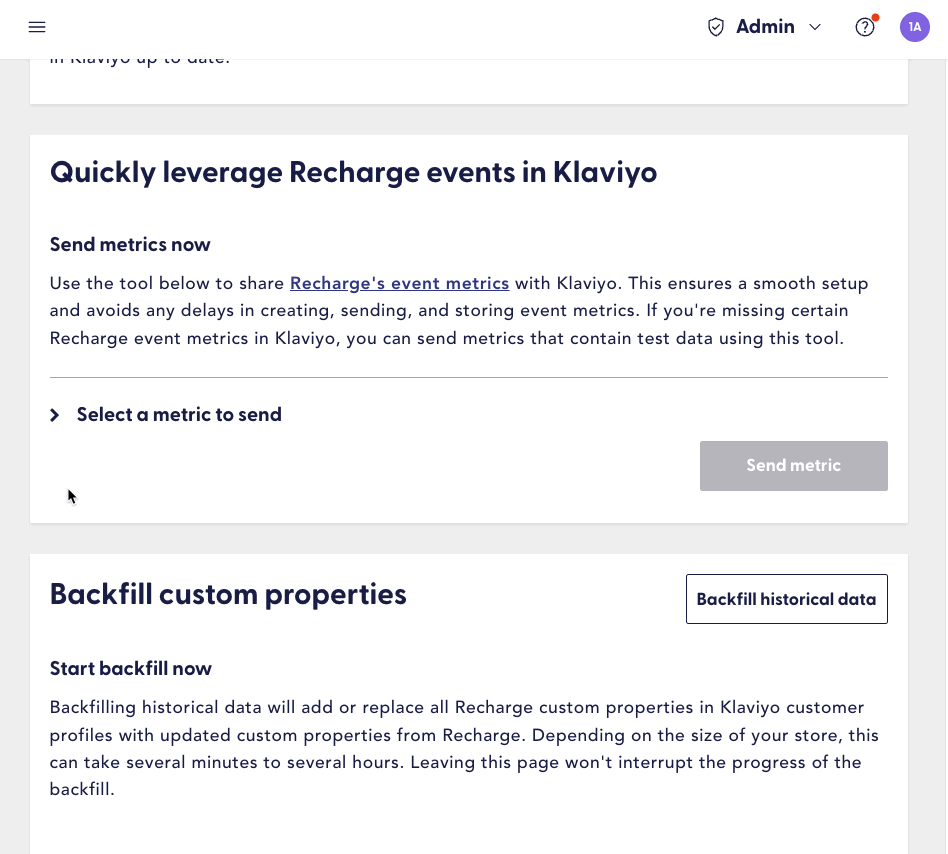Open the 1A user avatar menu
Screen dimensions: 948x854
click(x=915, y=27)
